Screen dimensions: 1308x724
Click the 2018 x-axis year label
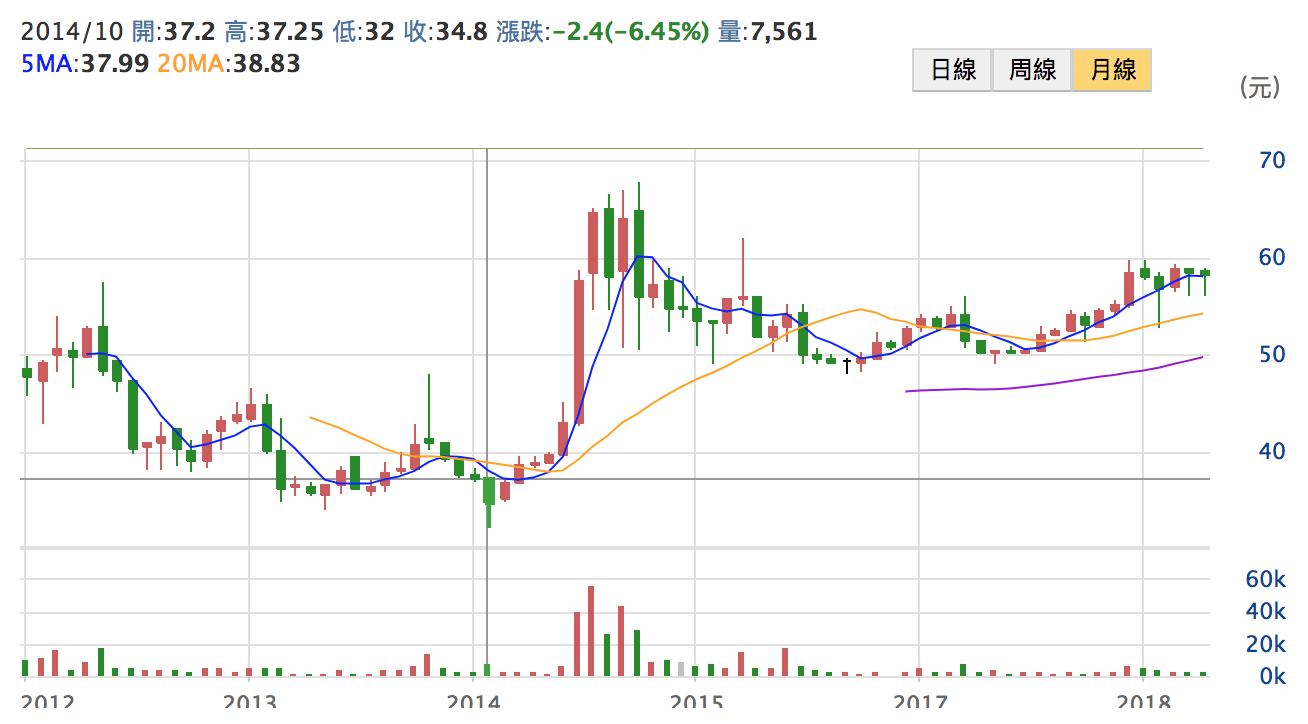coord(1142,700)
